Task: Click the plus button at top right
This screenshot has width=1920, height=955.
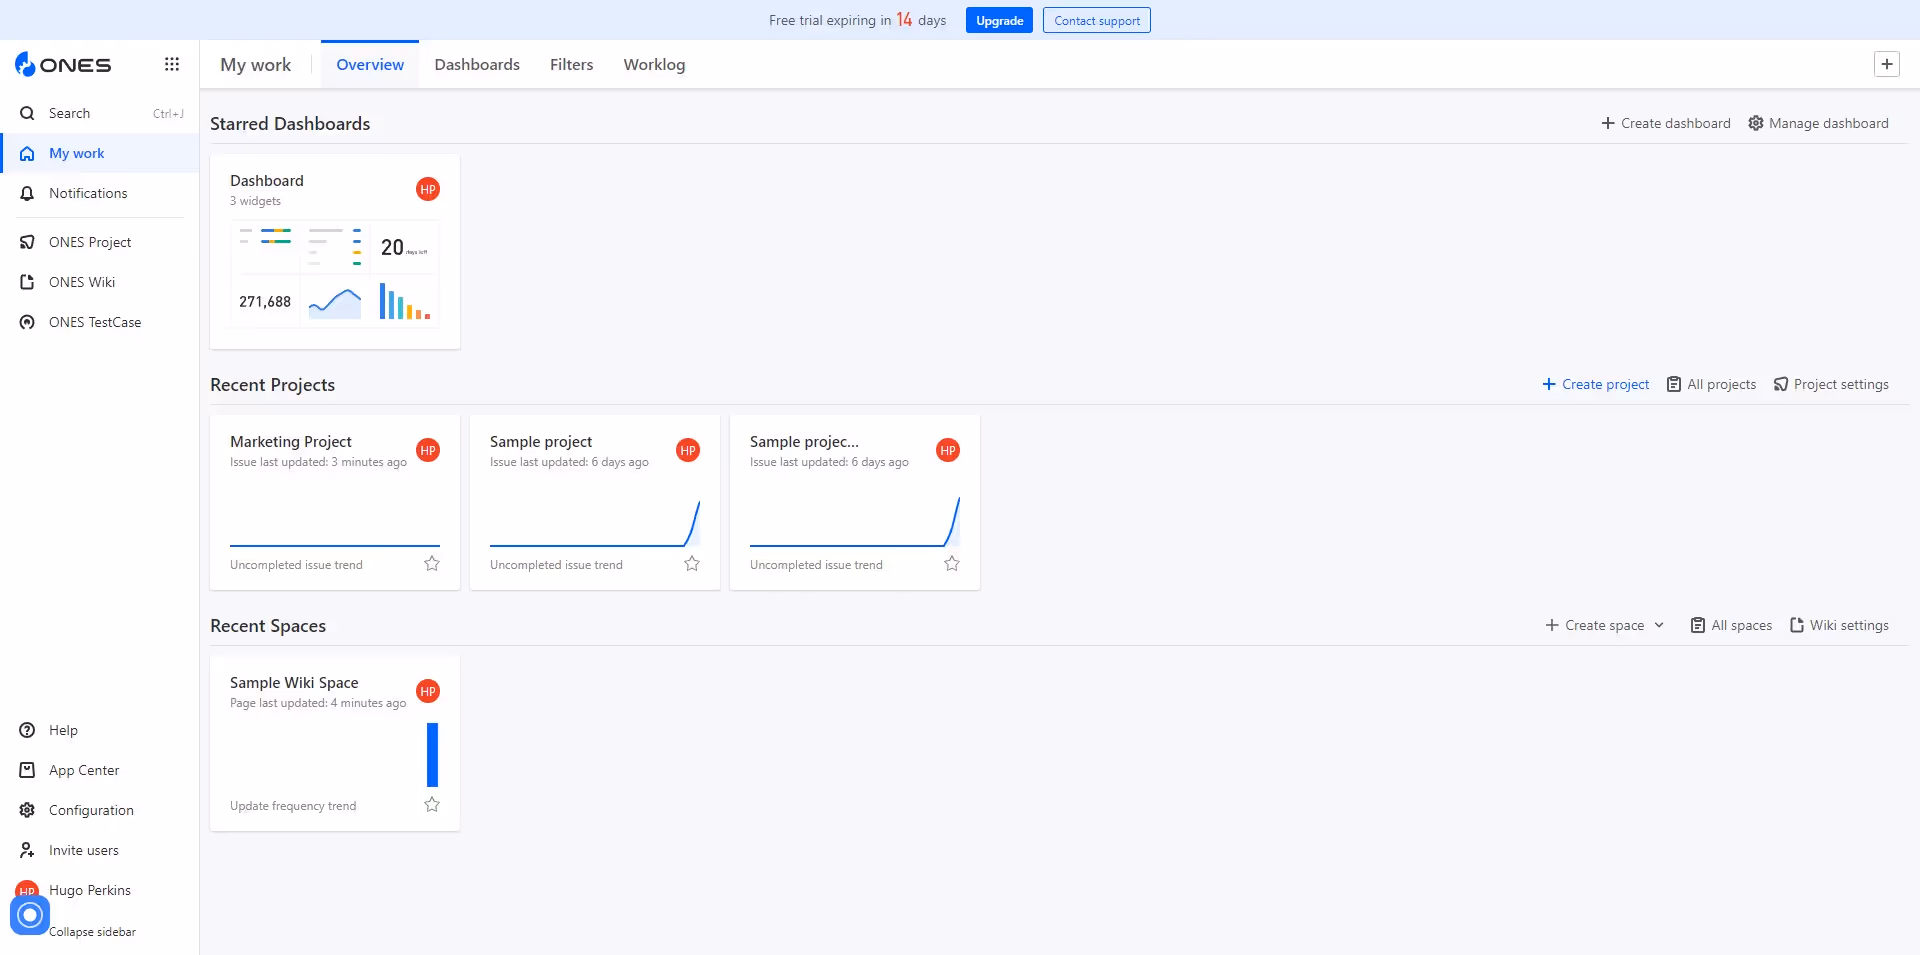Action: 1886,64
